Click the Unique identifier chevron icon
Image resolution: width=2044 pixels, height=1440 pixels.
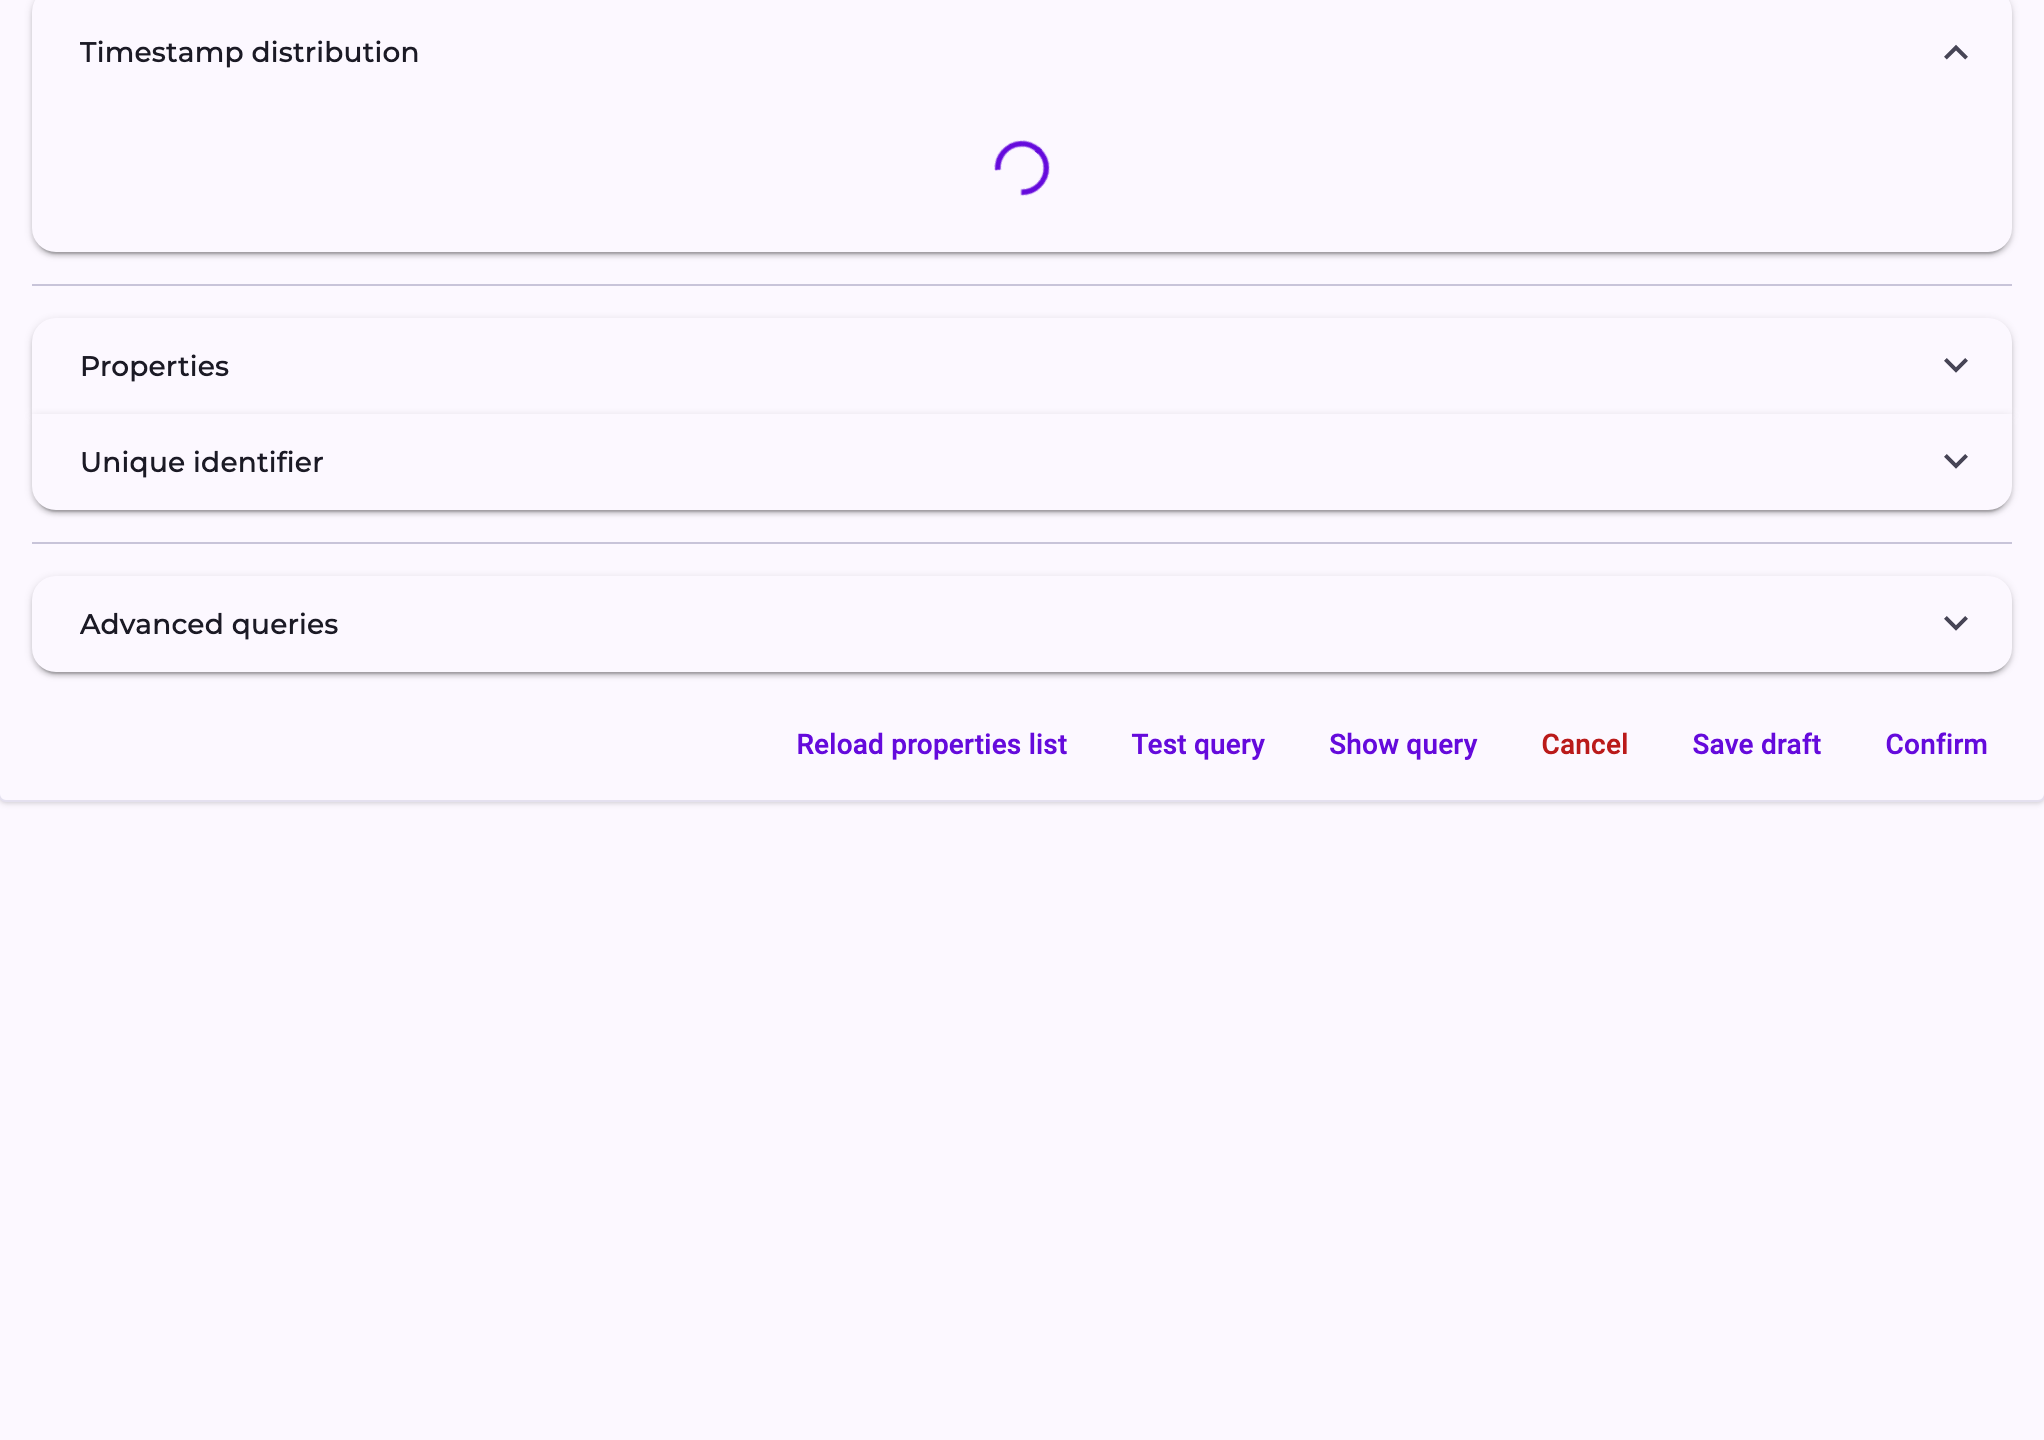1955,462
